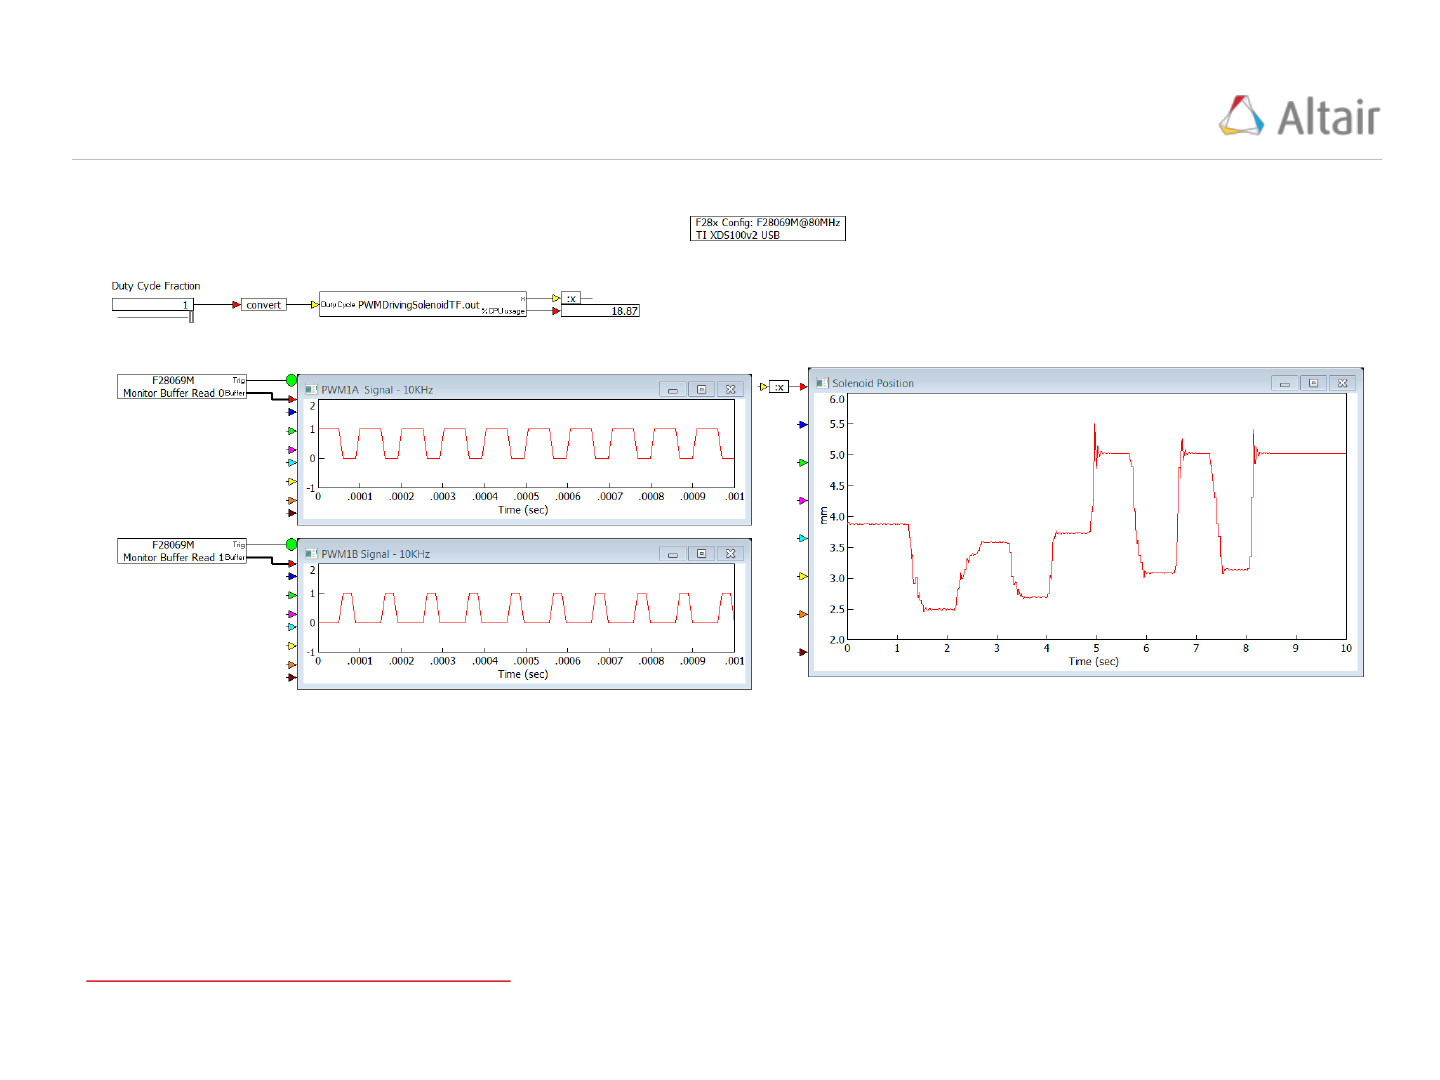The image size is (1440, 1080).
Task: Maximize the Solenoid Position plot window
Action: pyautogui.click(x=1314, y=383)
